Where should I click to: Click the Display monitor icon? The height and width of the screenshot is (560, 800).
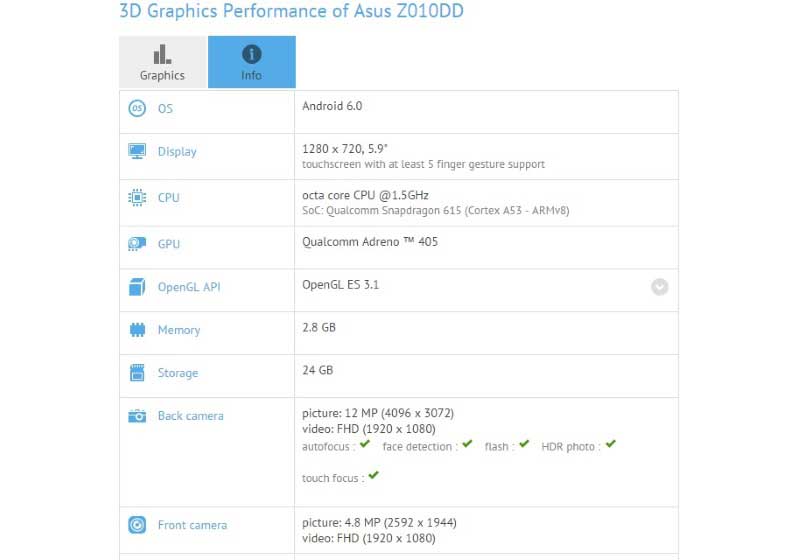coord(137,151)
